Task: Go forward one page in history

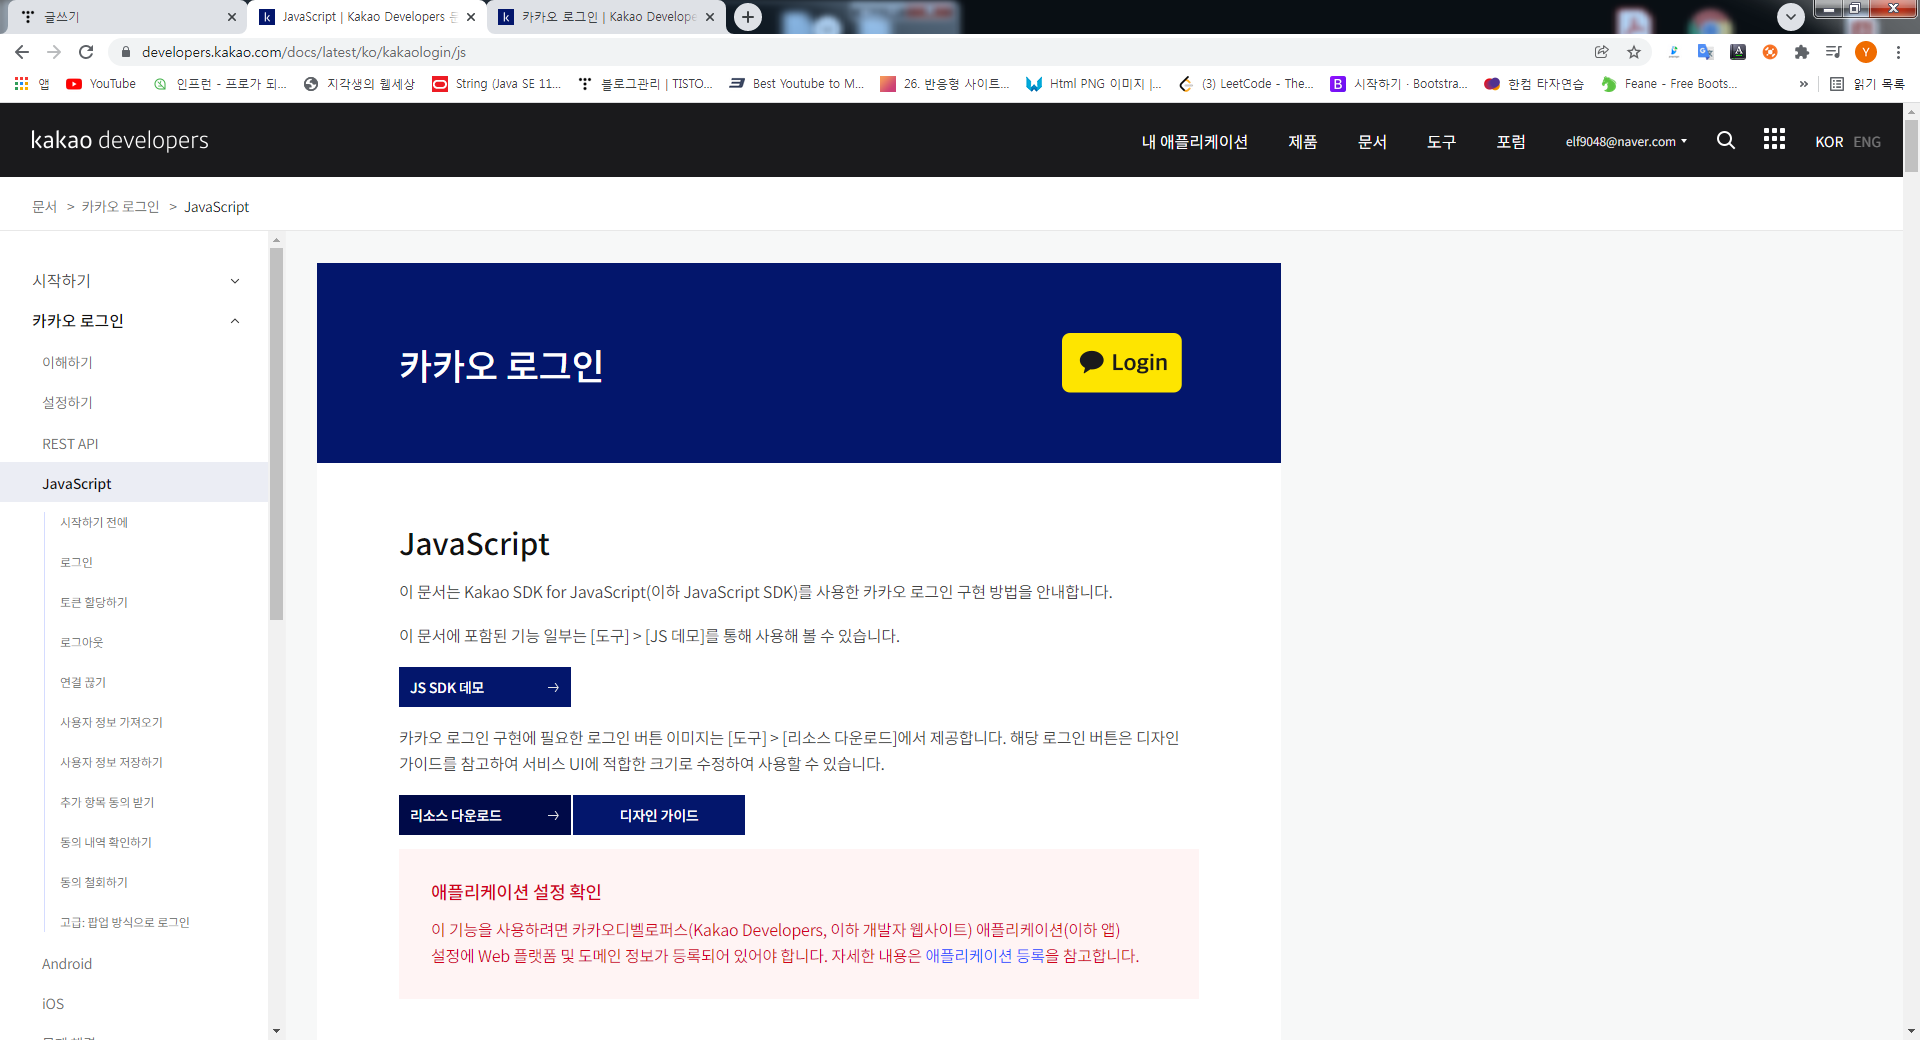Action: coord(54,52)
